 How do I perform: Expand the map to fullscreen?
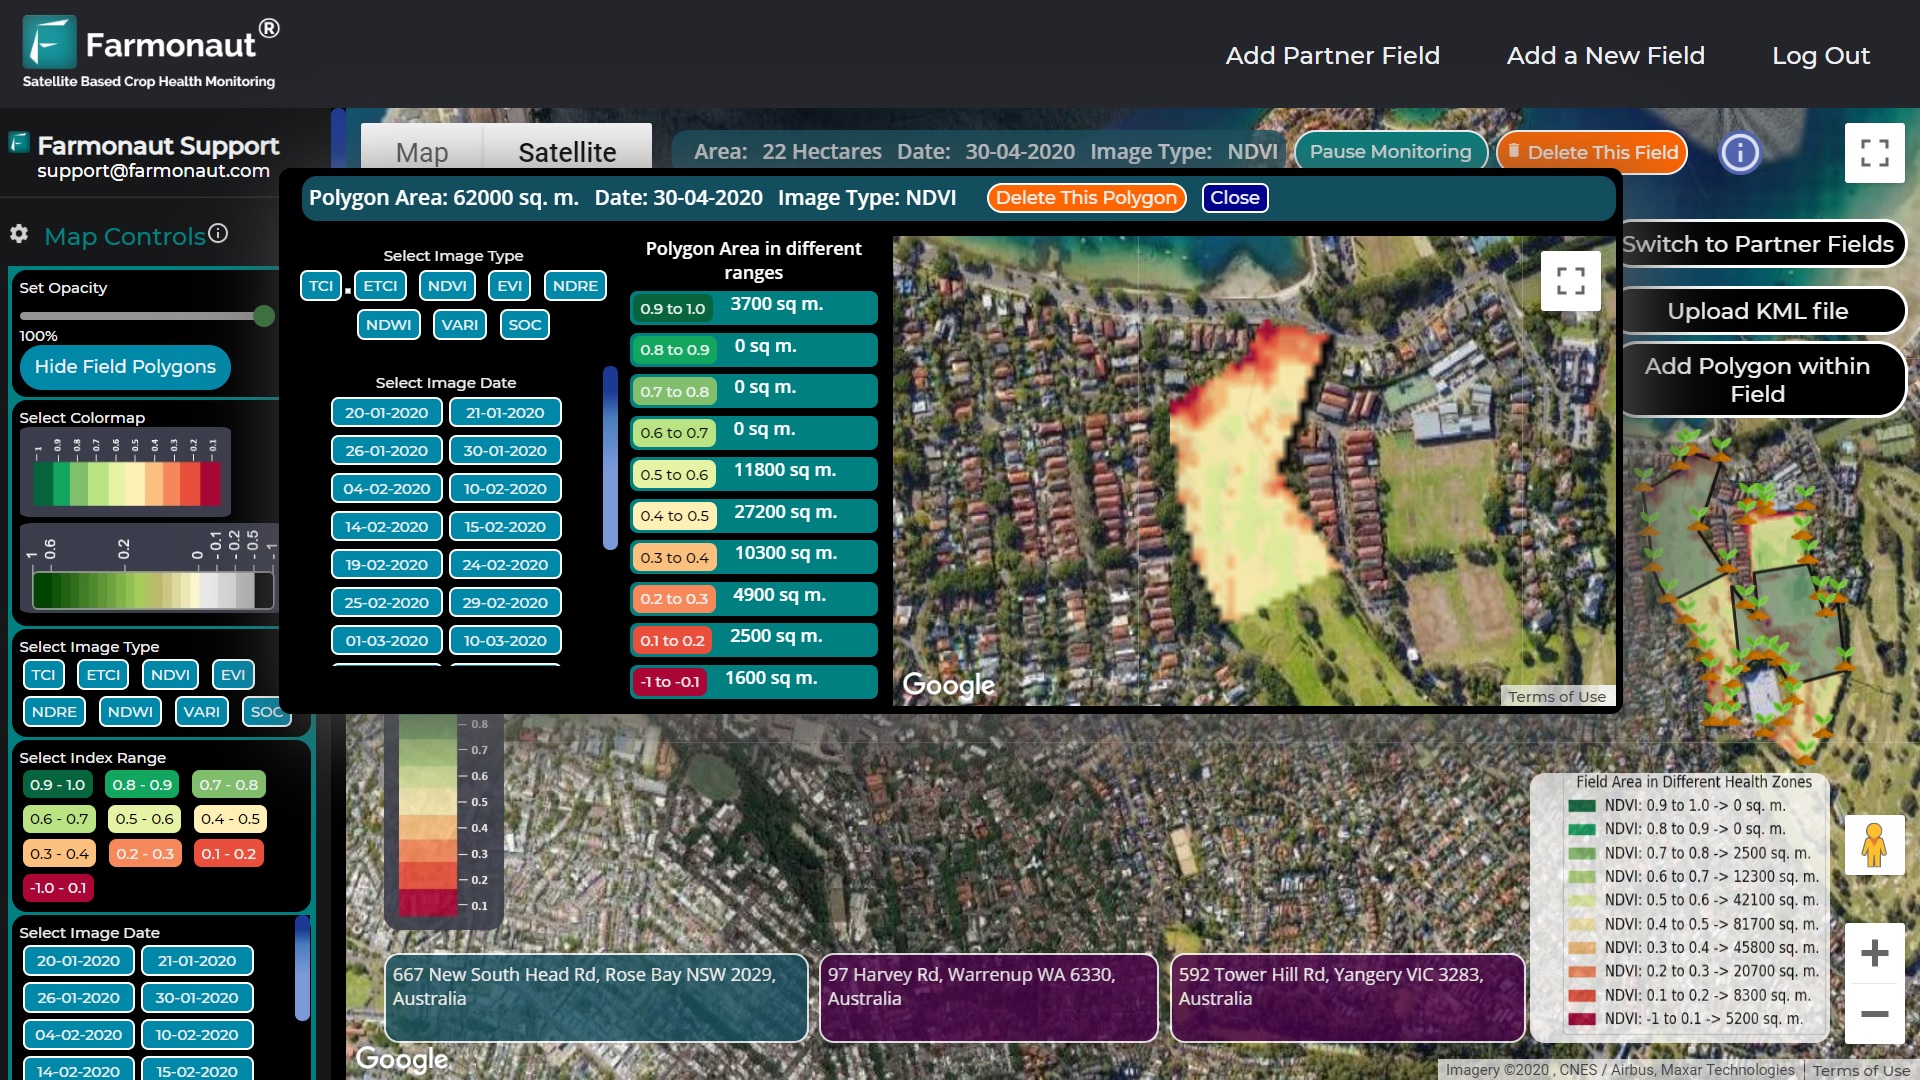[1875, 152]
